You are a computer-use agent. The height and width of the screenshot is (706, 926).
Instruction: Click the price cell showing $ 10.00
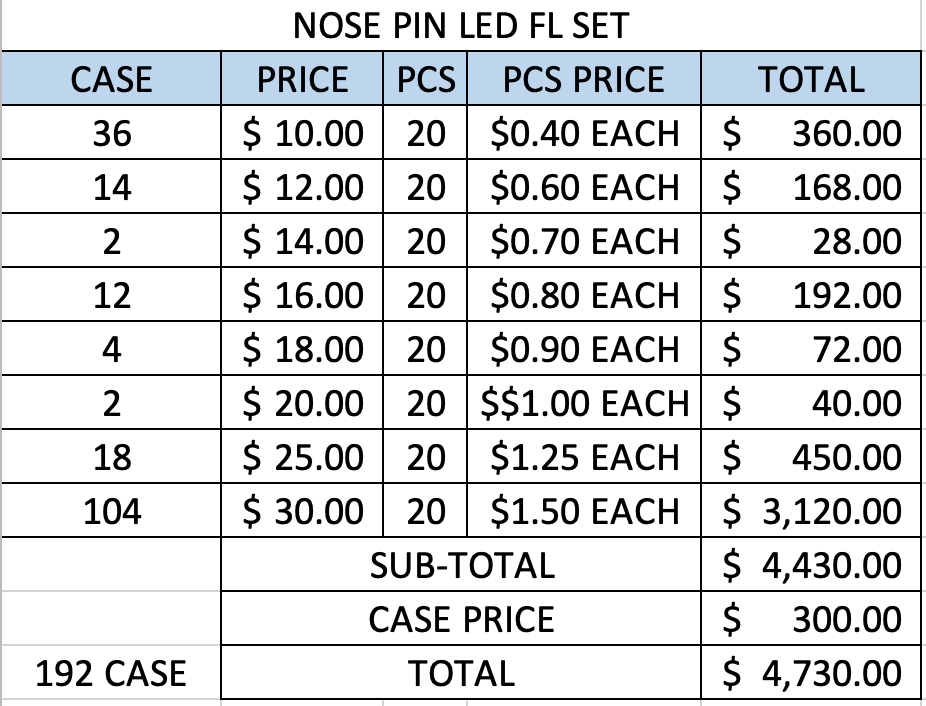coord(303,133)
